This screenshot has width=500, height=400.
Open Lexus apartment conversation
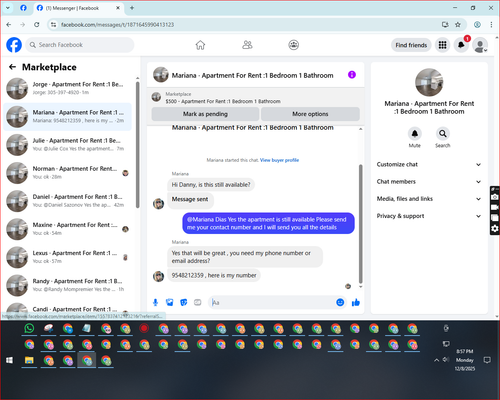68,257
